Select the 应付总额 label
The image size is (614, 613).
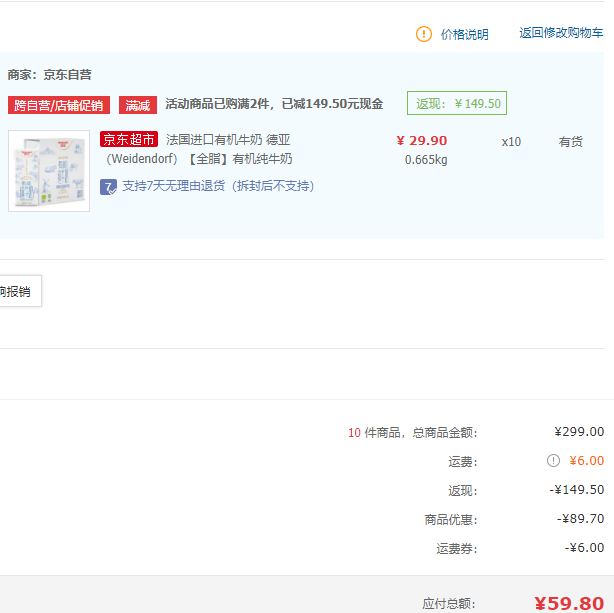click(x=449, y=604)
